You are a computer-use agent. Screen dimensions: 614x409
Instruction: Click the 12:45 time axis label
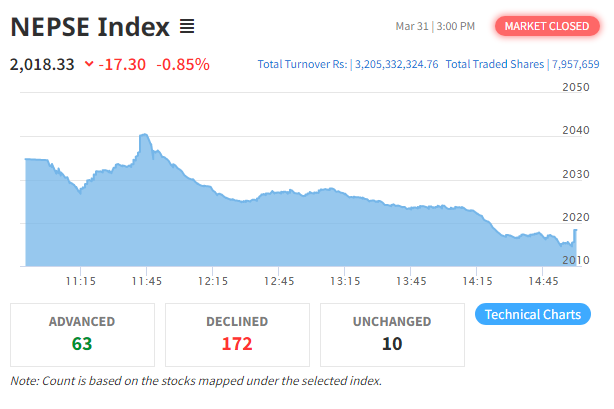point(278,281)
